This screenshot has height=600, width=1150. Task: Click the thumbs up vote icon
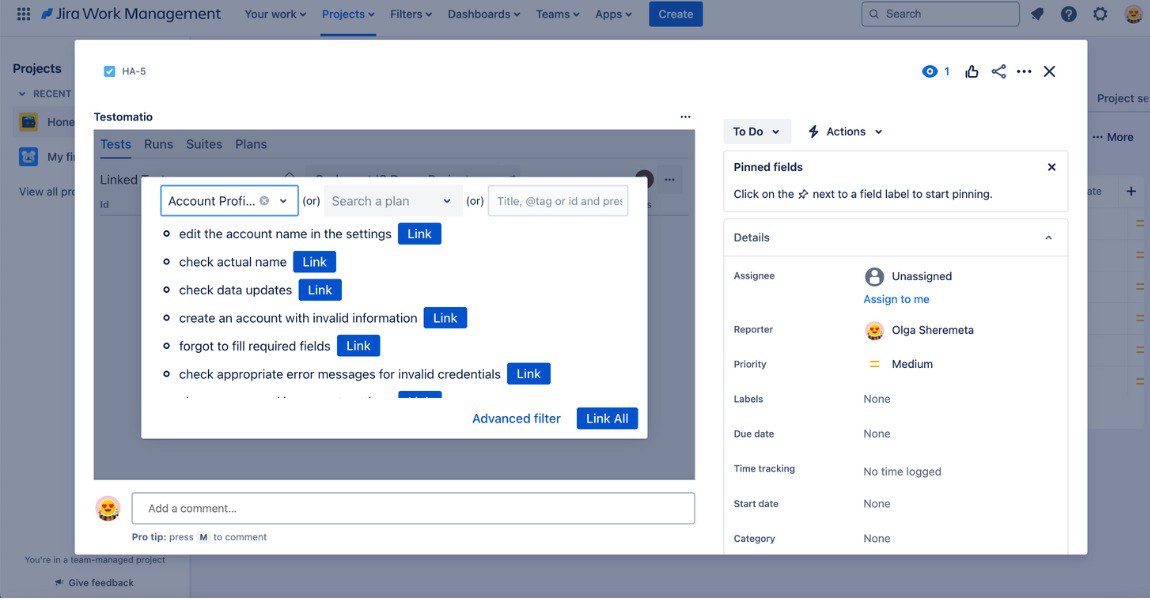(x=972, y=71)
